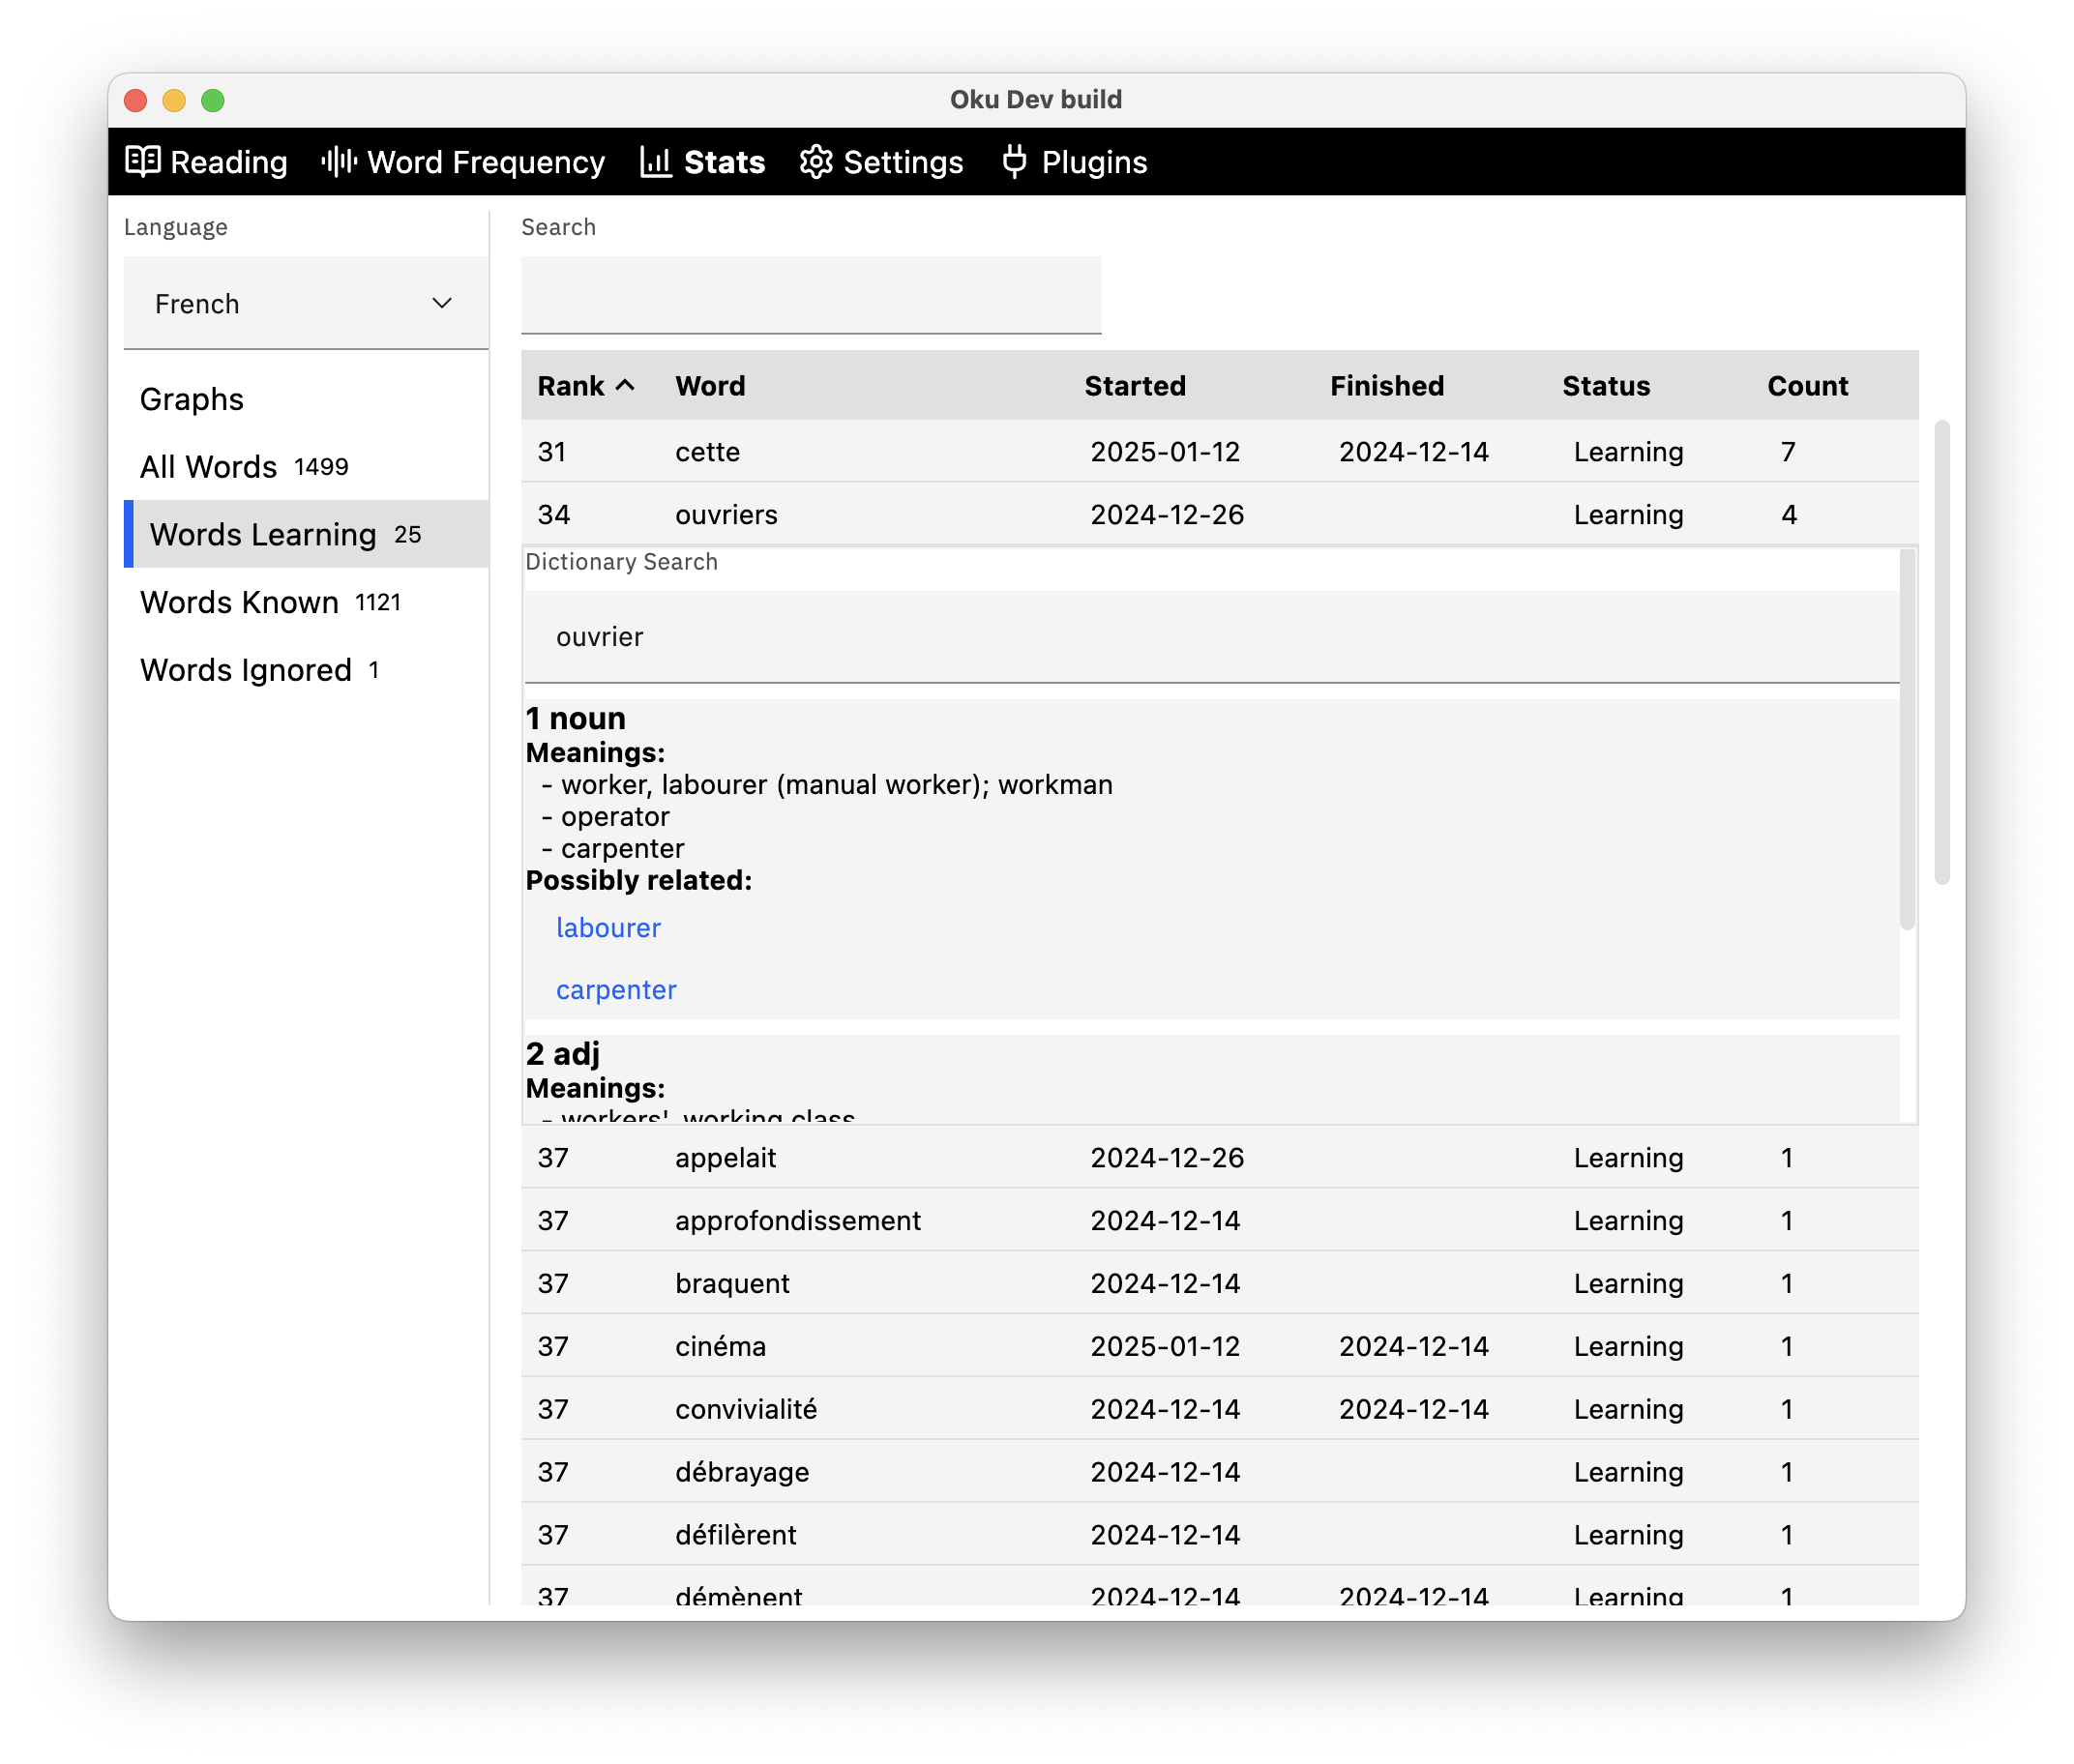Viewport: 2074px width, 1764px height.
Task: Sort table by Started column header
Action: pos(1134,386)
